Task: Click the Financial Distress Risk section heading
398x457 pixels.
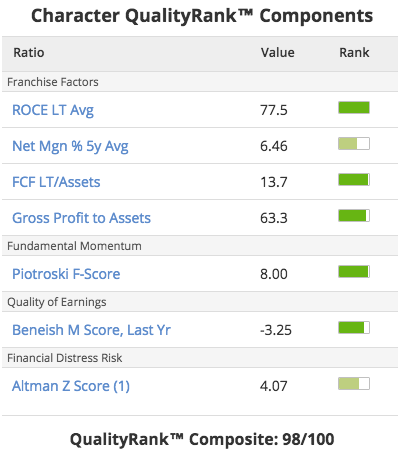Action: click(65, 358)
